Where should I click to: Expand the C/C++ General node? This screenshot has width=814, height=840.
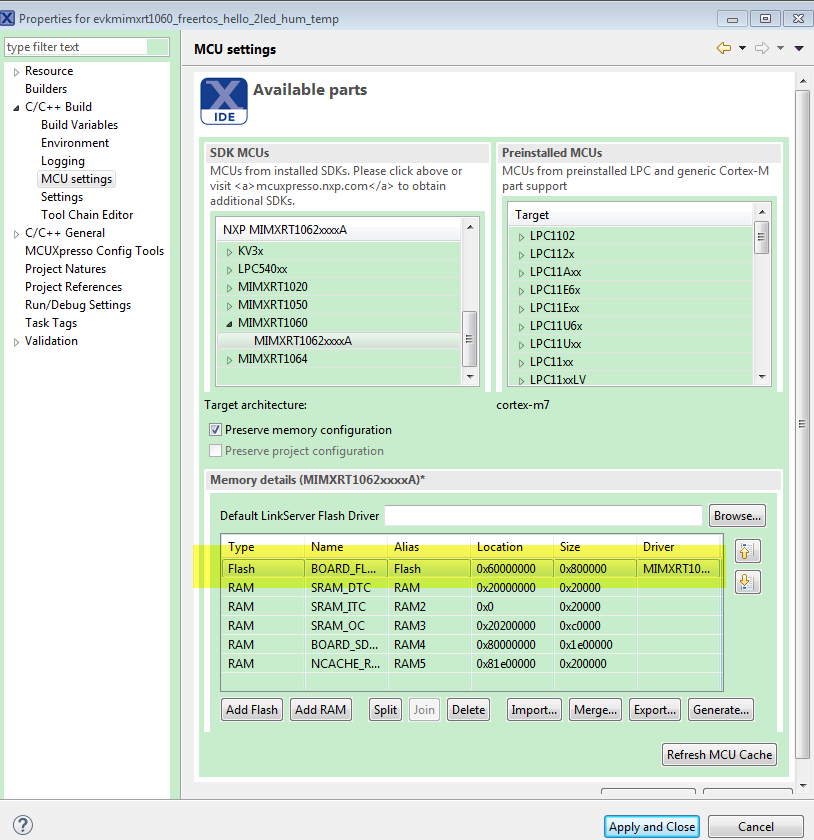[x=16, y=234]
